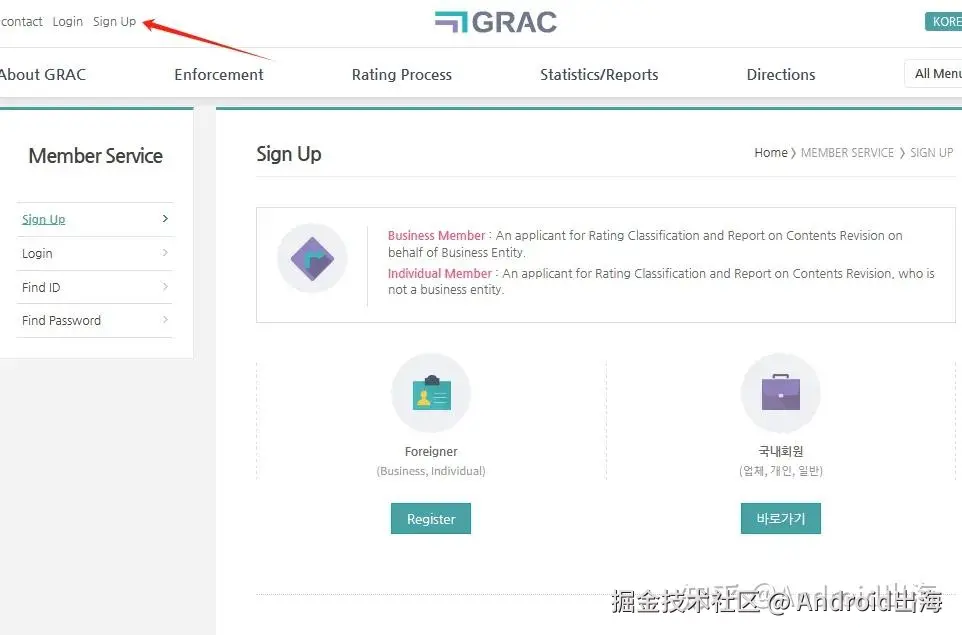The width and height of the screenshot is (962, 635).
Task: Click the Foreigner ID badge icon
Action: pyautogui.click(x=431, y=393)
